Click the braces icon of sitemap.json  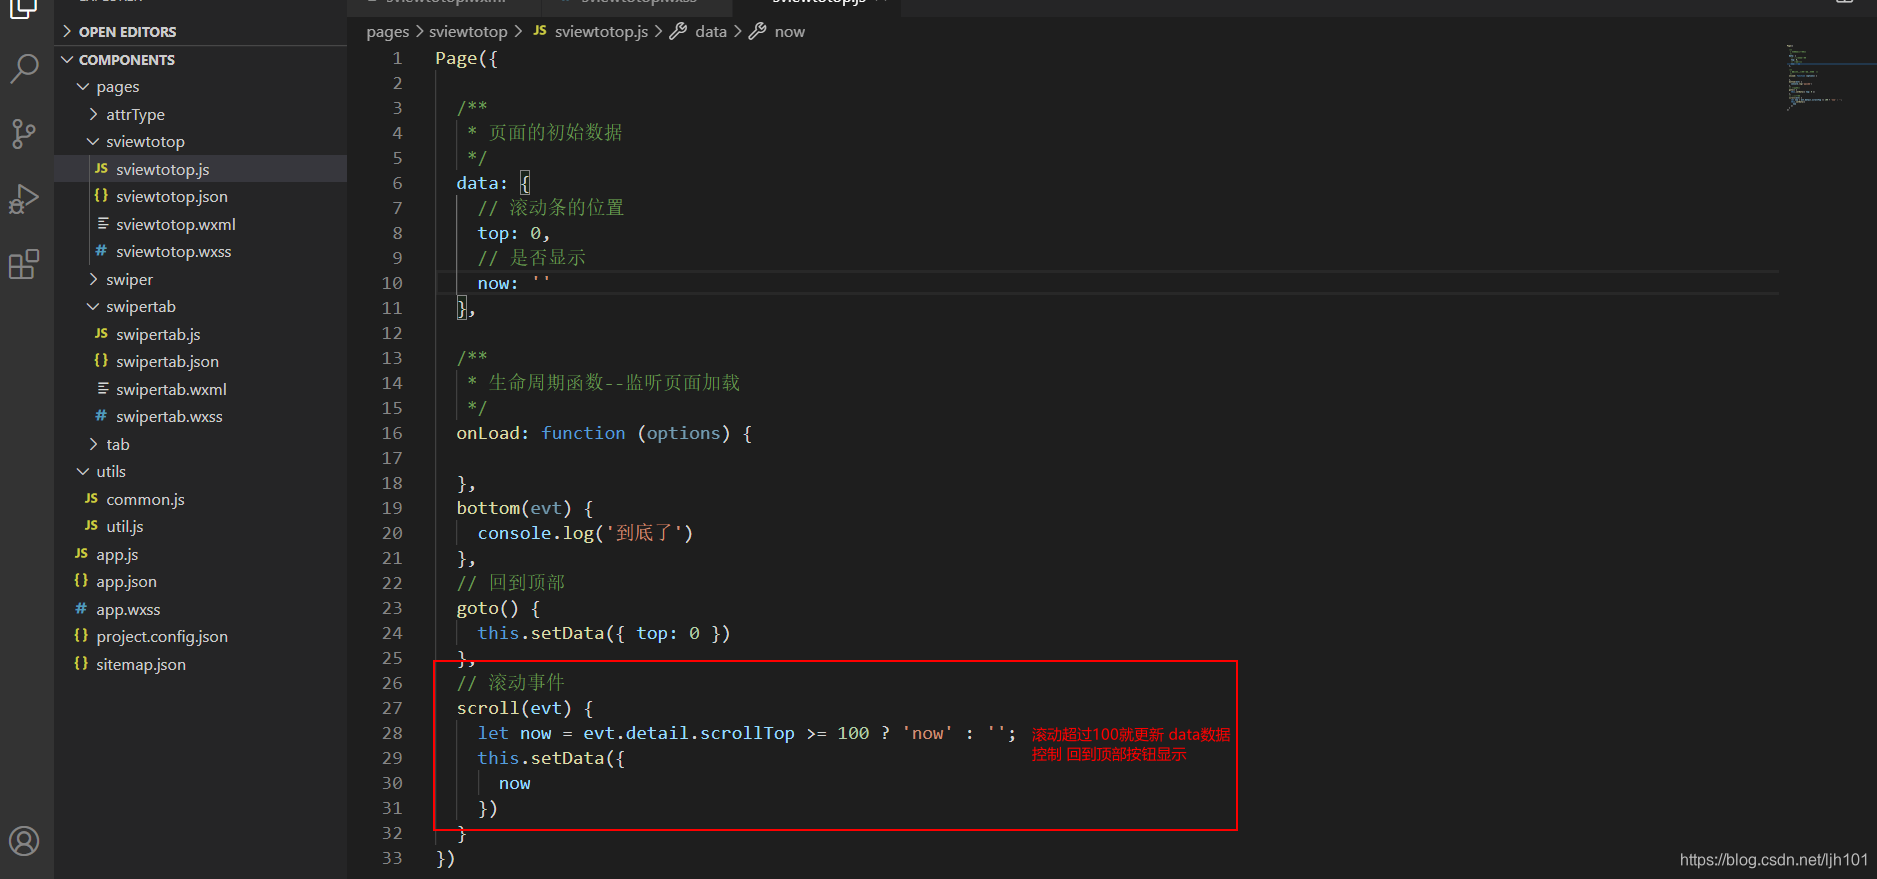tap(81, 664)
